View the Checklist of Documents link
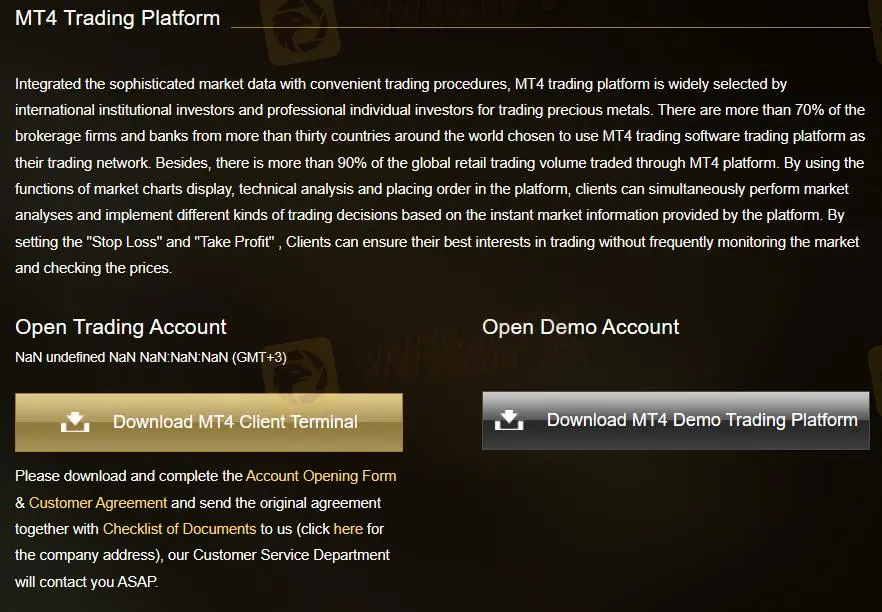The width and height of the screenshot is (882, 612). (179, 528)
